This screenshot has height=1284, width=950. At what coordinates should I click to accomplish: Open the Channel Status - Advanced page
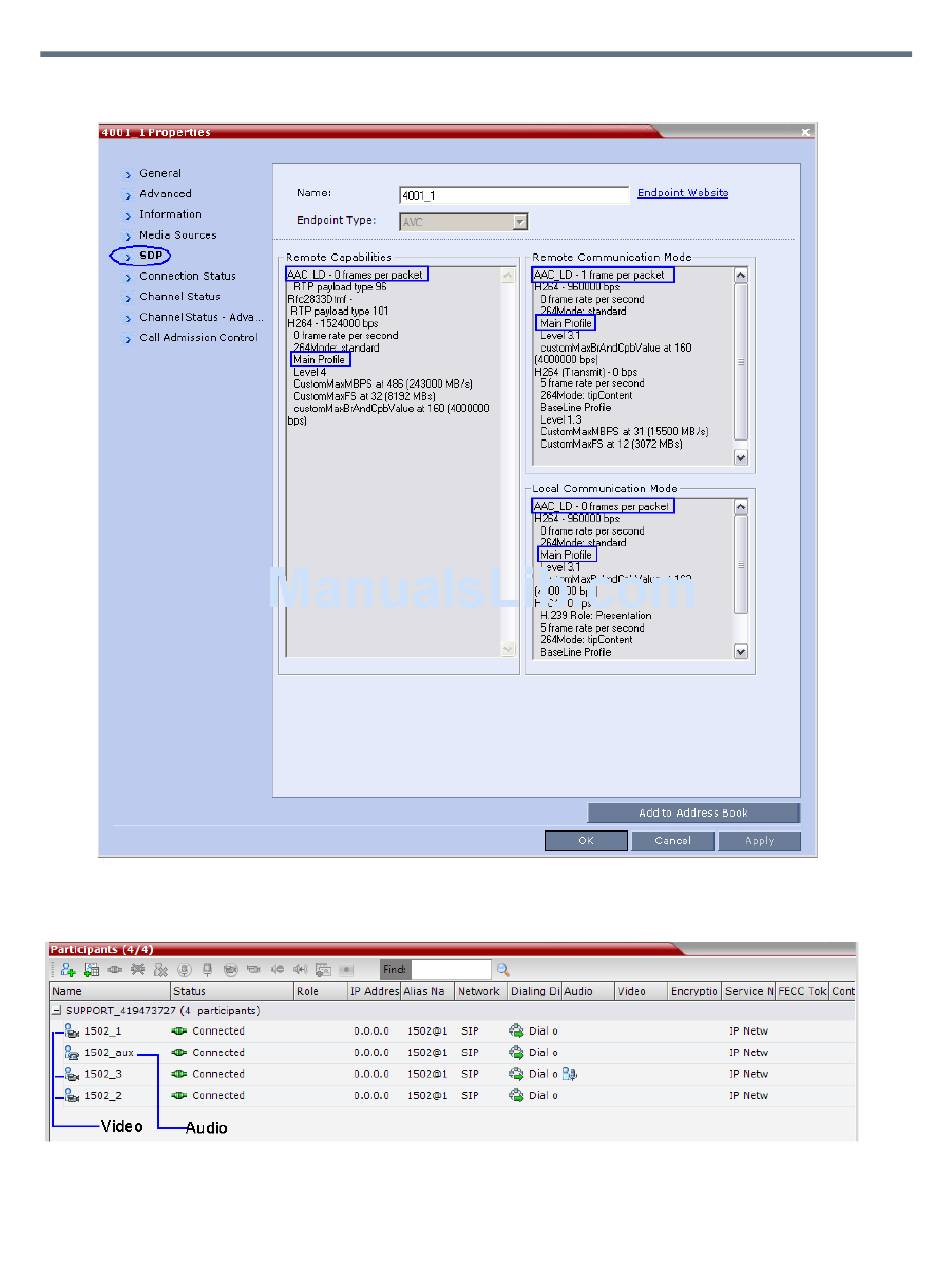pos(202,317)
